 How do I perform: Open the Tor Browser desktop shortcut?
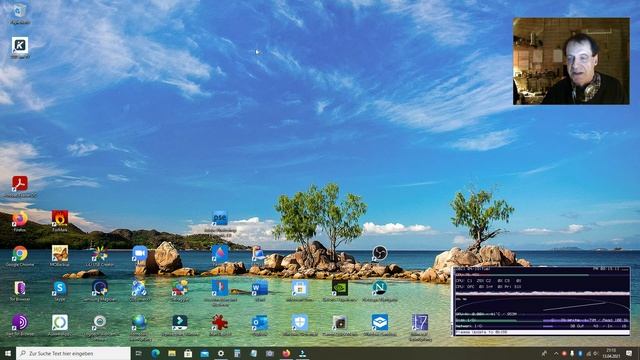pos(20,288)
